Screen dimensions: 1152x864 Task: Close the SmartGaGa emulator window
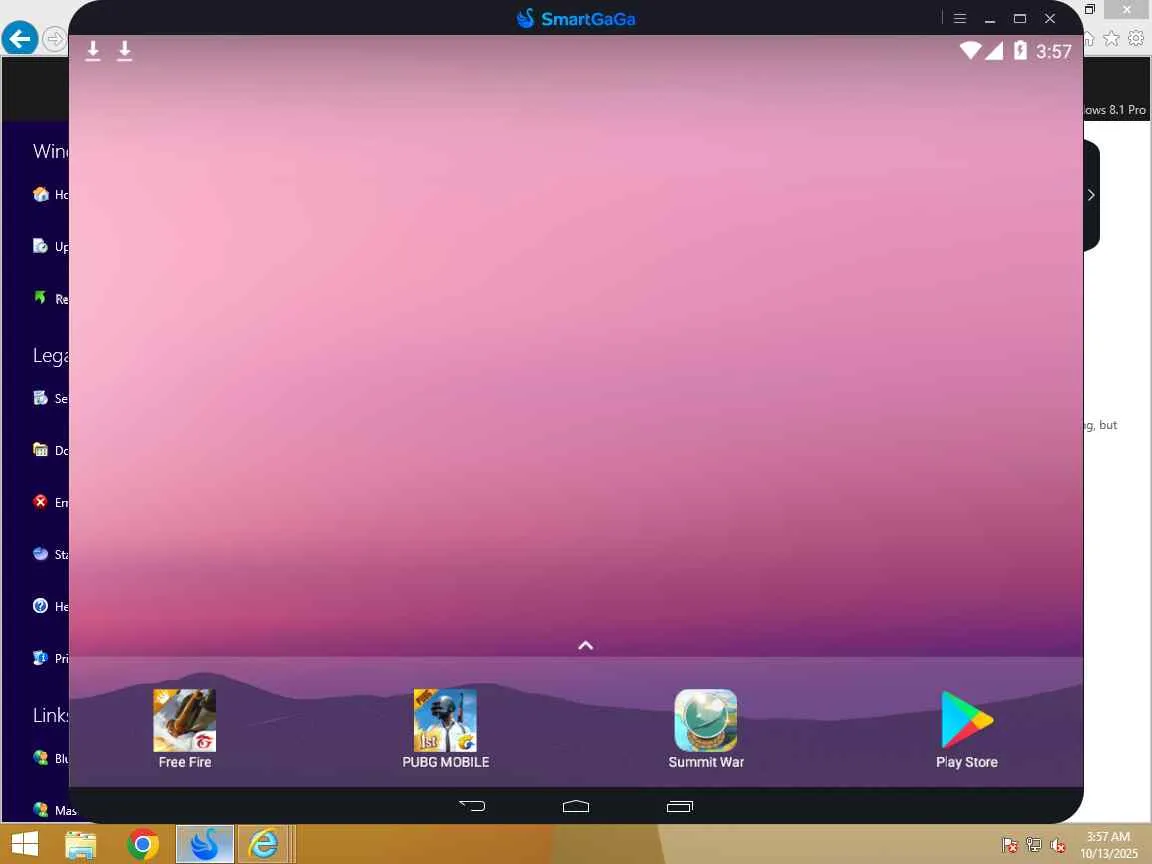[x=1050, y=18]
